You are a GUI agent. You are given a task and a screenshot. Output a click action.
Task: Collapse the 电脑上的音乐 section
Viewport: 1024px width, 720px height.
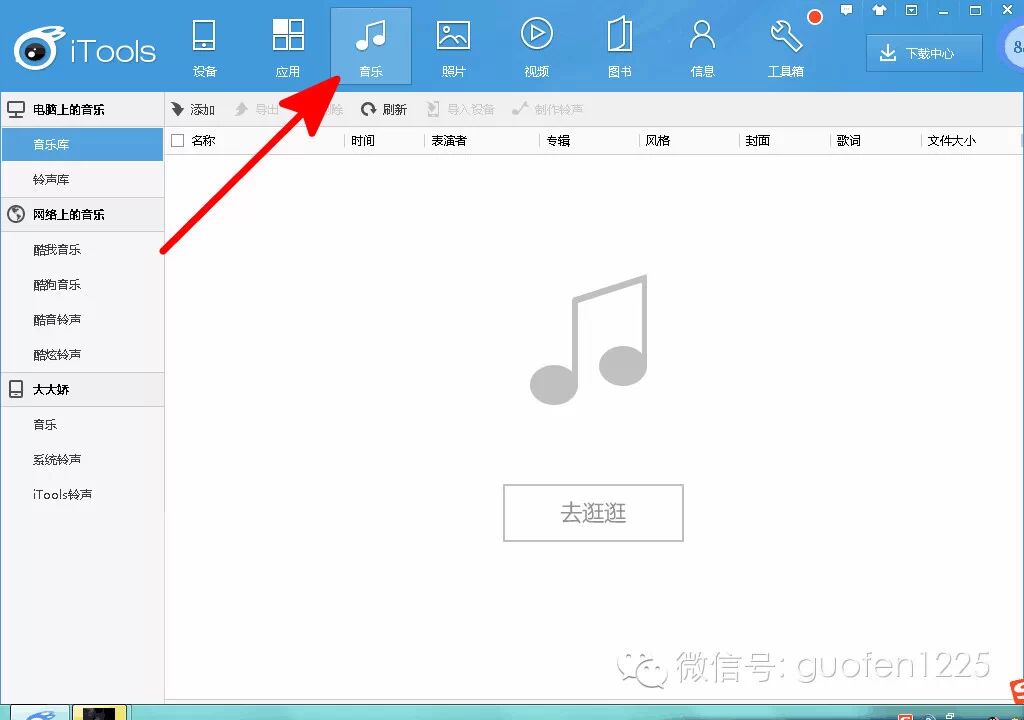point(82,109)
